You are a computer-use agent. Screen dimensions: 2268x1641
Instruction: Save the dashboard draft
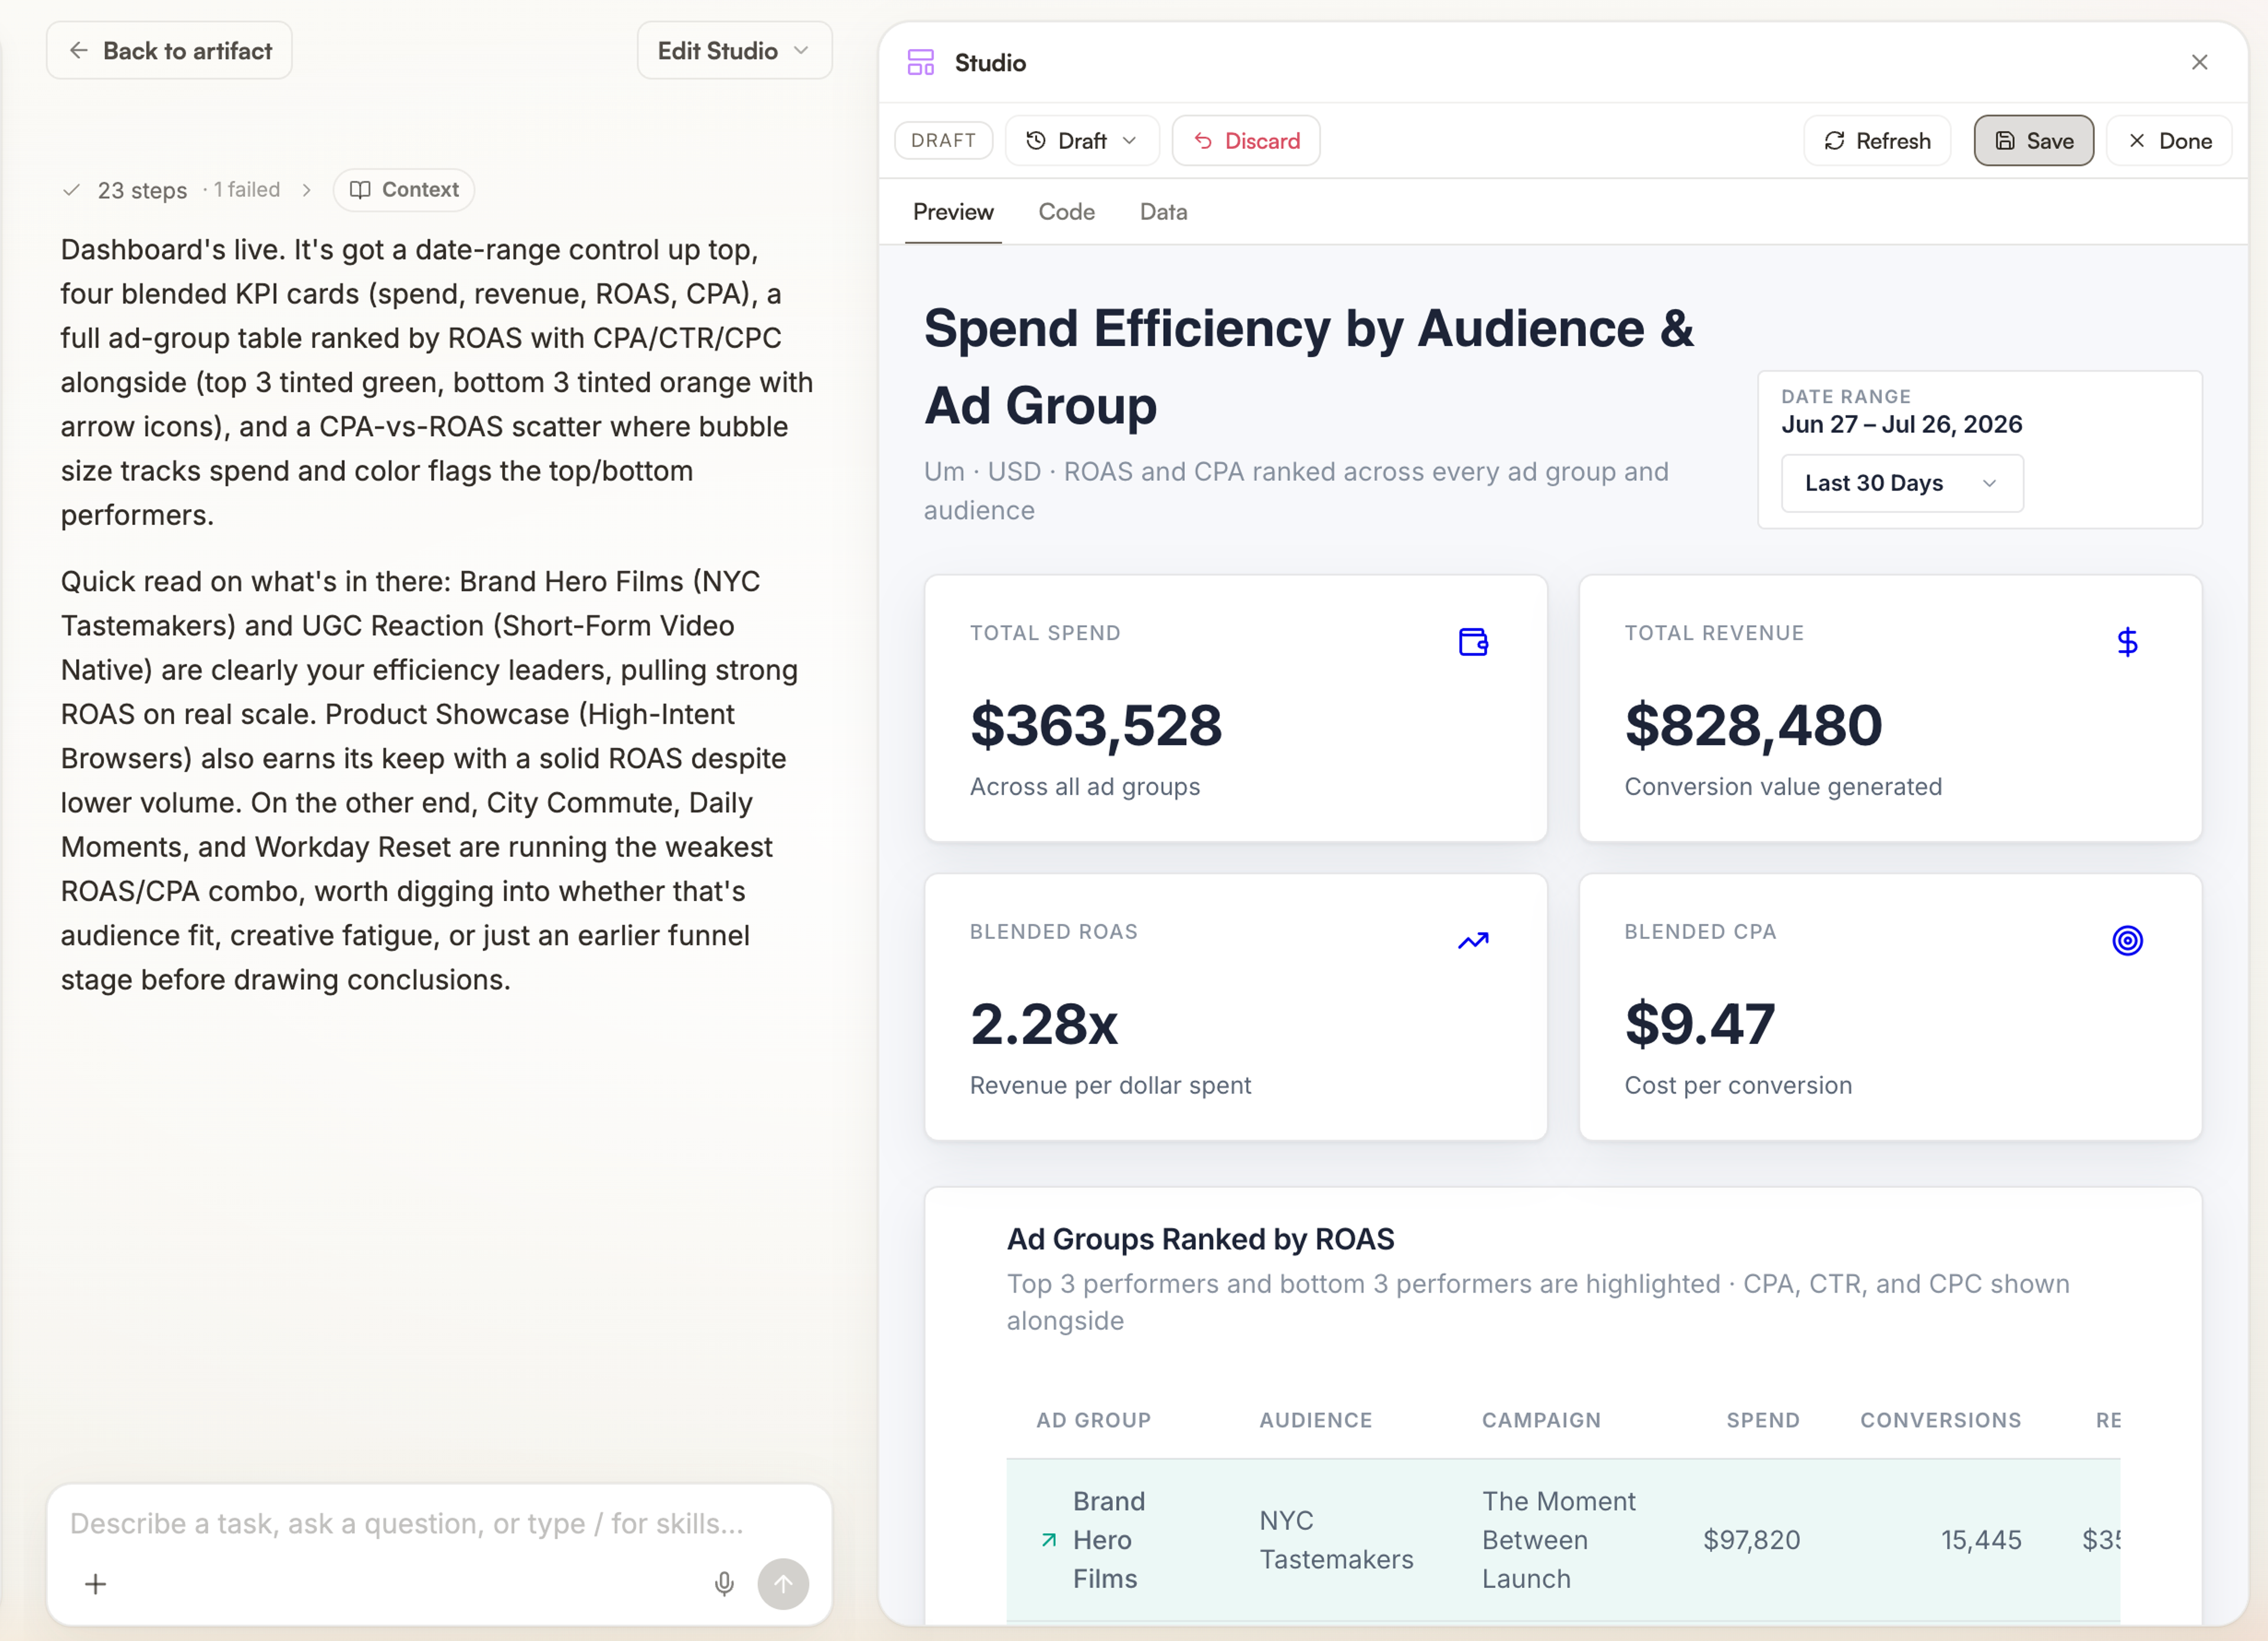(2033, 141)
